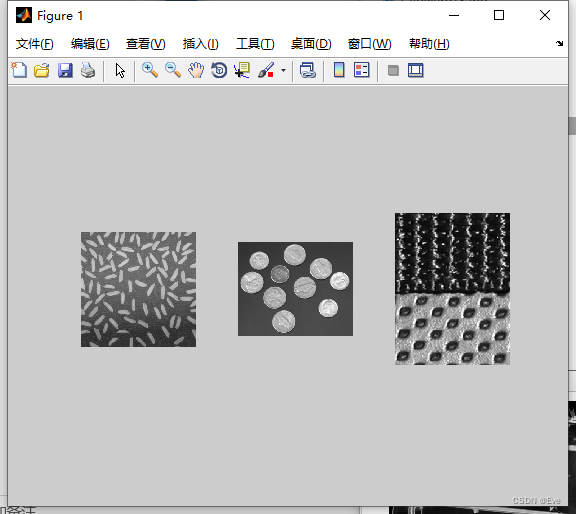This screenshot has width=576, height=514.
Task: Open the 查看(V) menu
Action: click(x=146, y=44)
